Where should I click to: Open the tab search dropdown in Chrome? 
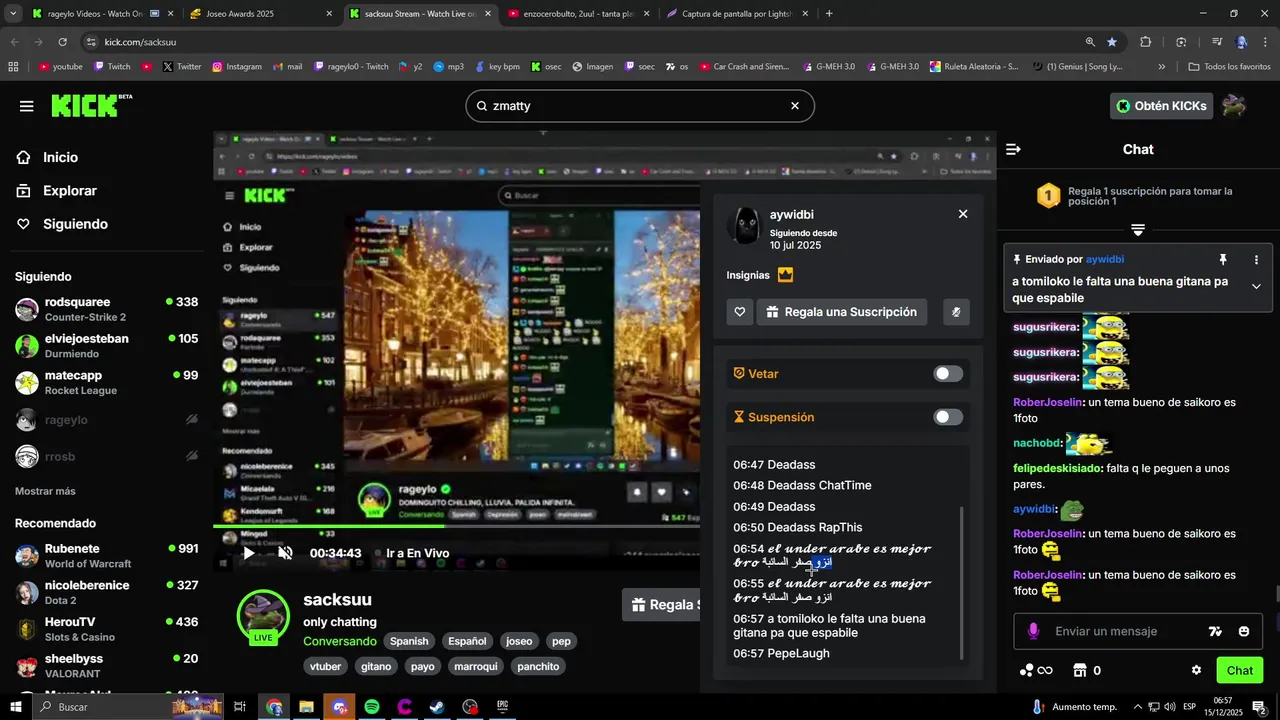[12, 14]
